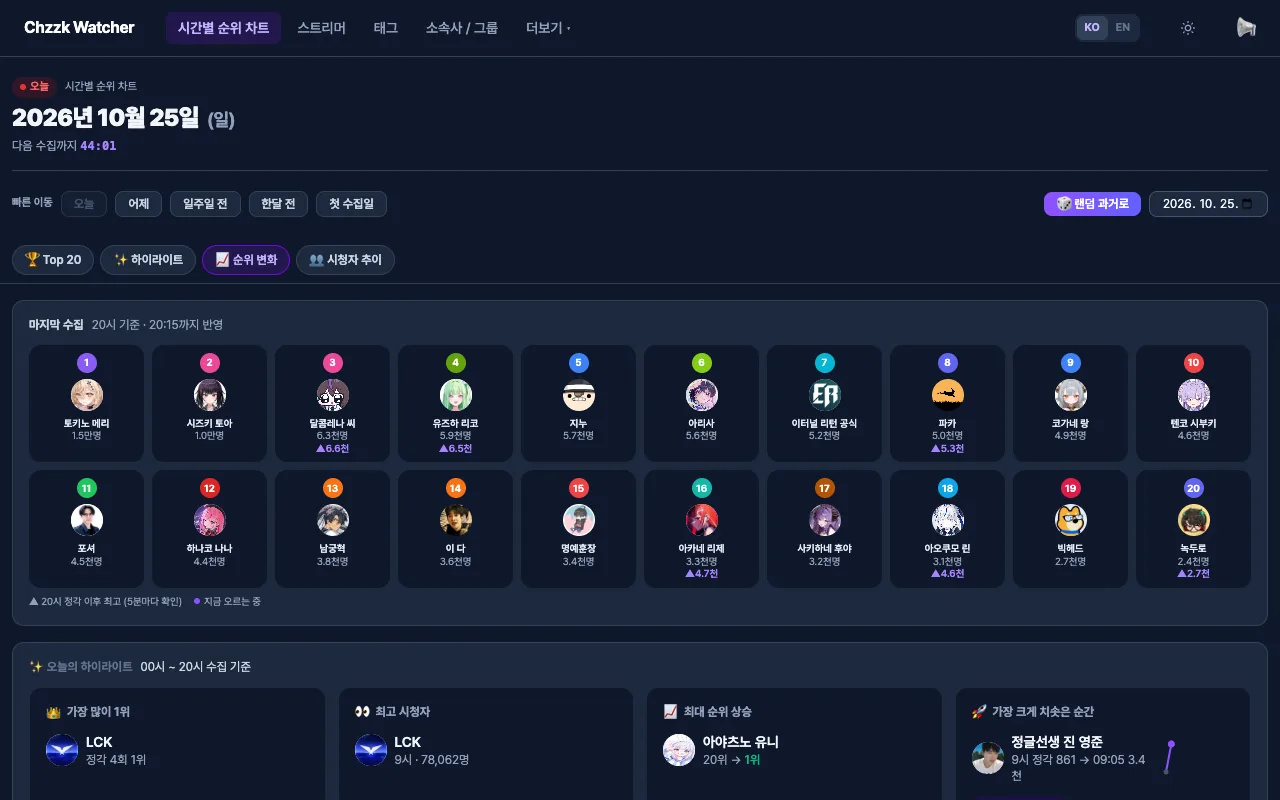Viewport: 1280px width, 800px height.
Task: Toggle the 하이라이트 filter chip
Action: click(149, 260)
